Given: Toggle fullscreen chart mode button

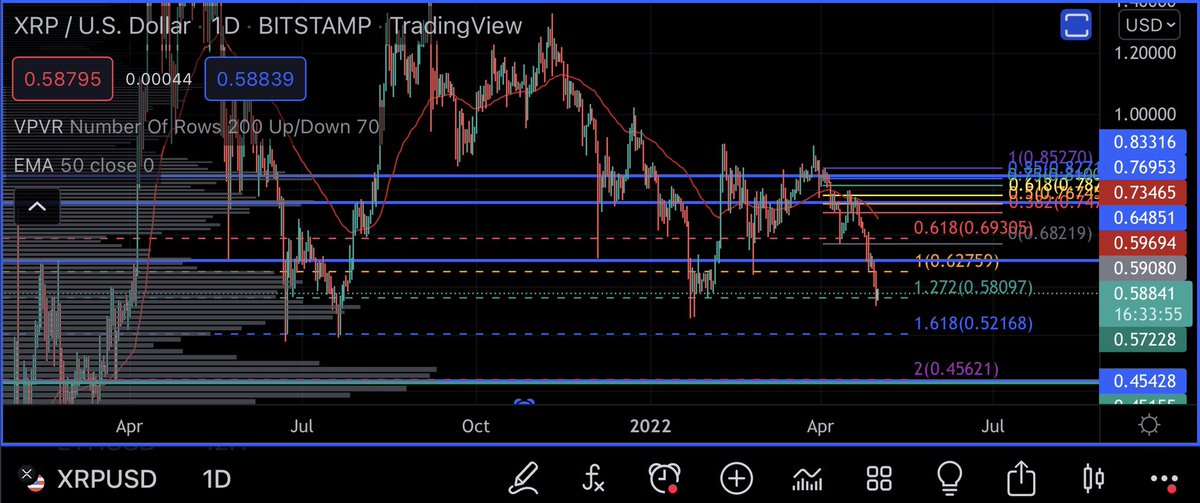Looking at the screenshot, I should click(x=1076, y=25).
